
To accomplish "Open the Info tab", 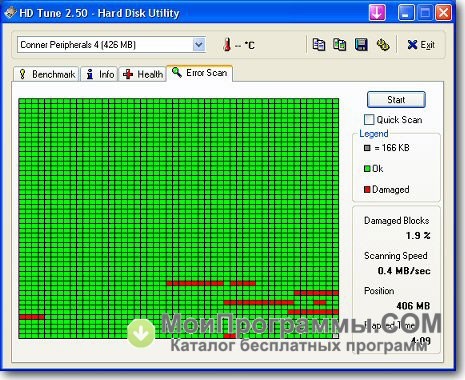I will click(100, 74).
